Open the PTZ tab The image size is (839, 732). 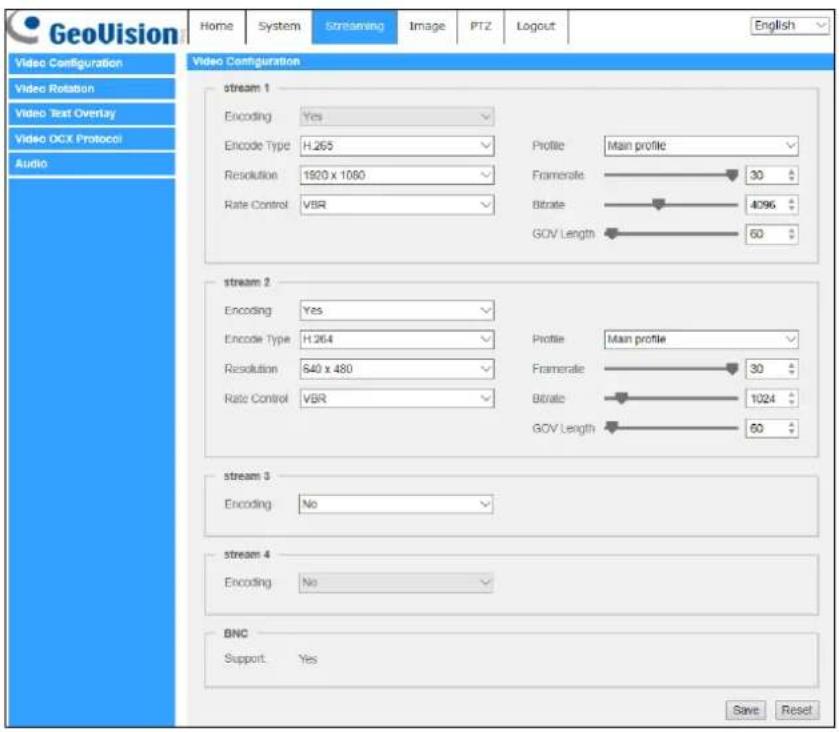click(x=480, y=26)
